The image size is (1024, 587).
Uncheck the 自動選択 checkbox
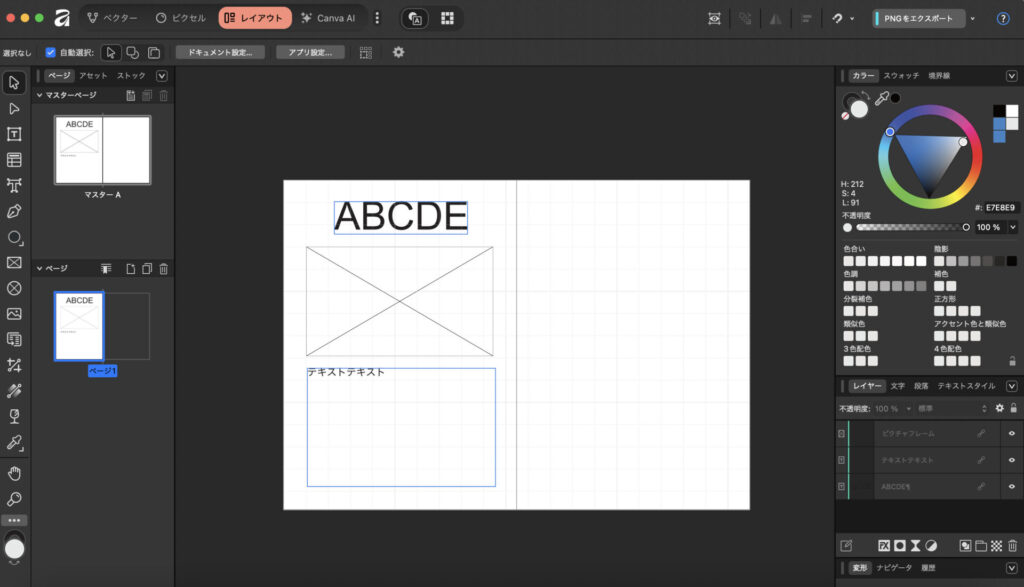(x=51, y=52)
